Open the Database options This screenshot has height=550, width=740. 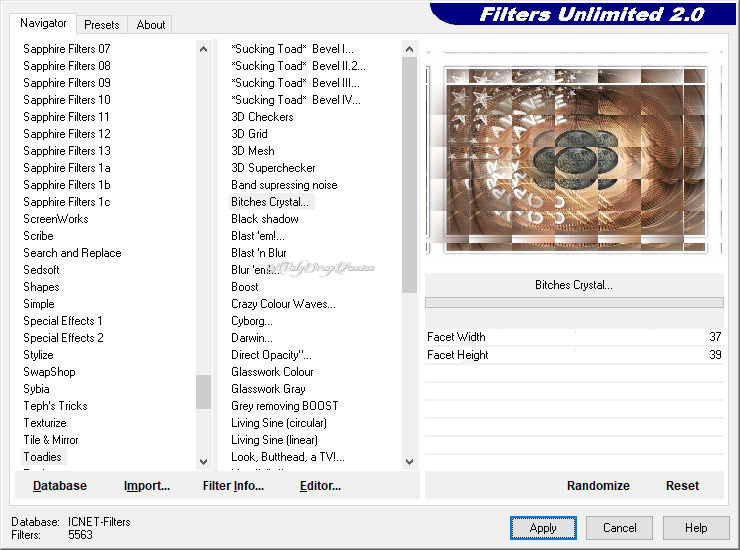pos(60,486)
